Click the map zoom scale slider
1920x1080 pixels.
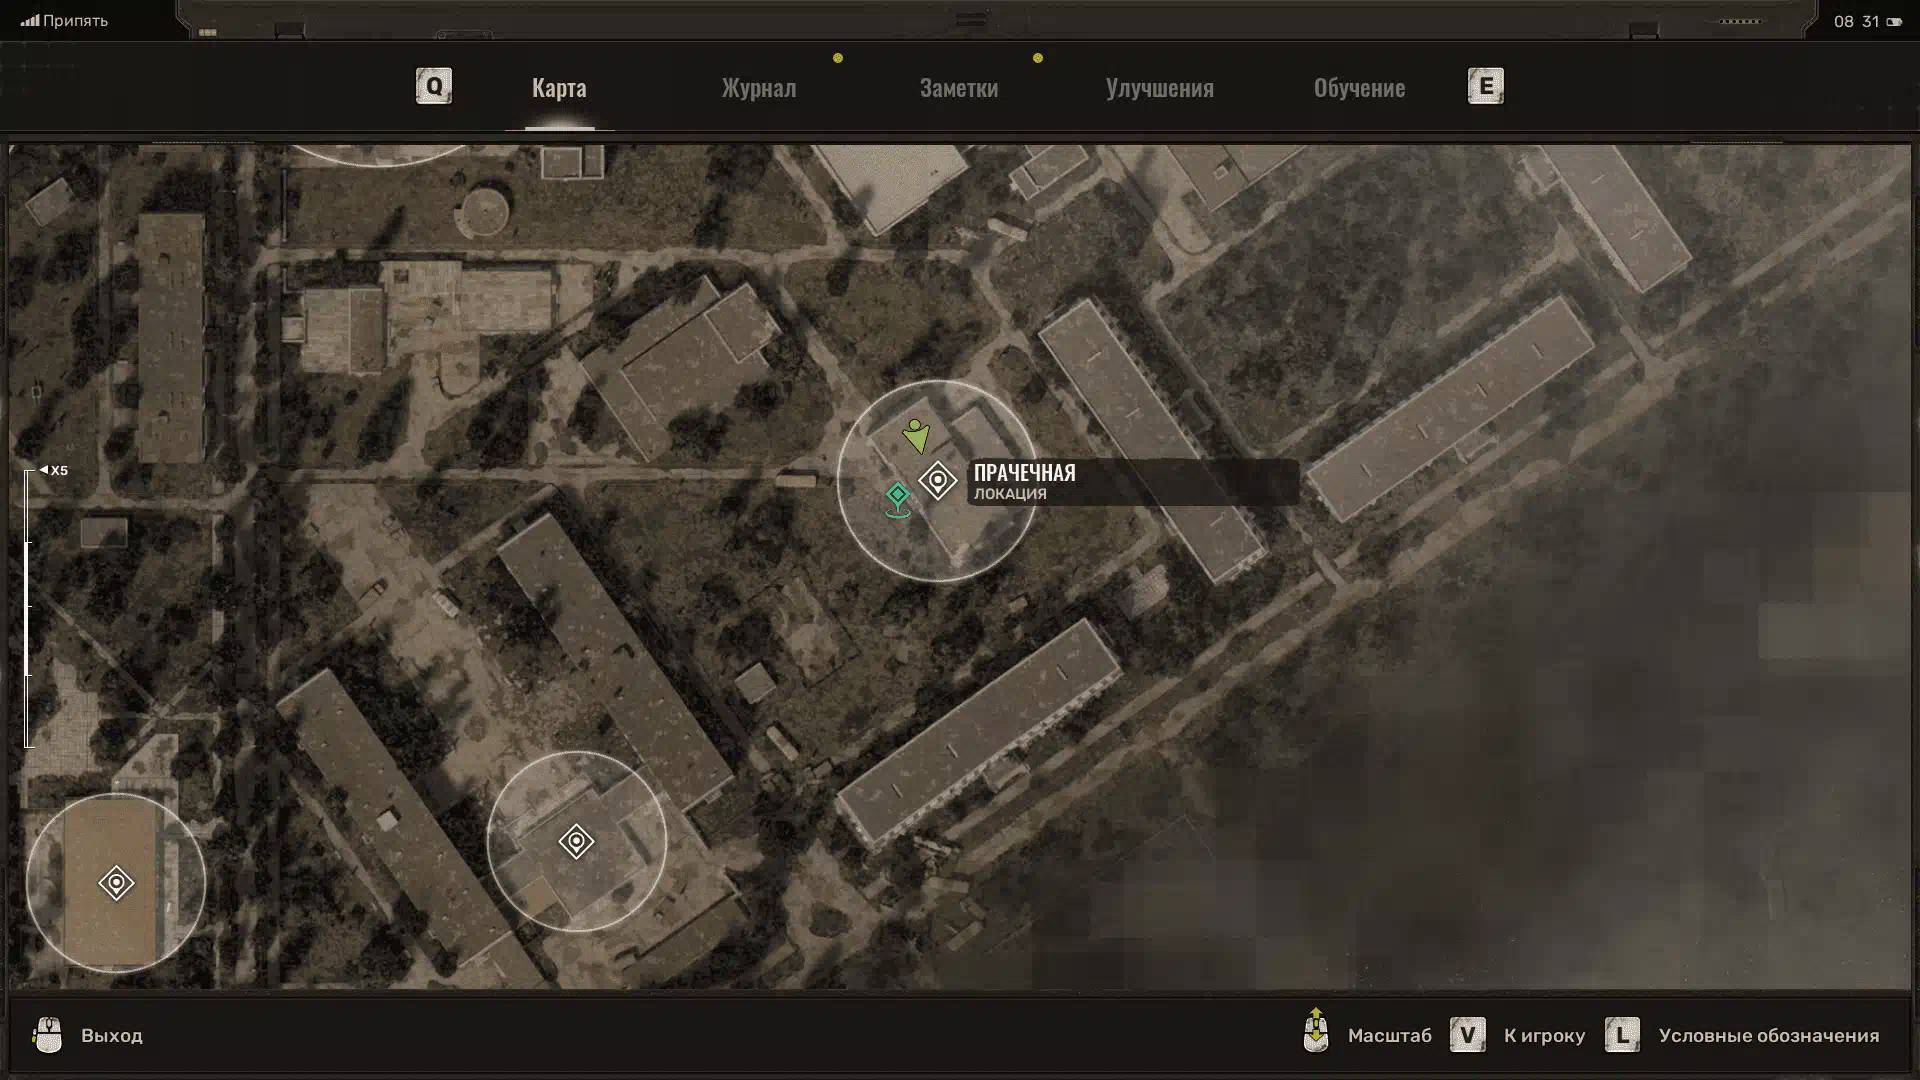click(x=29, y=609)
